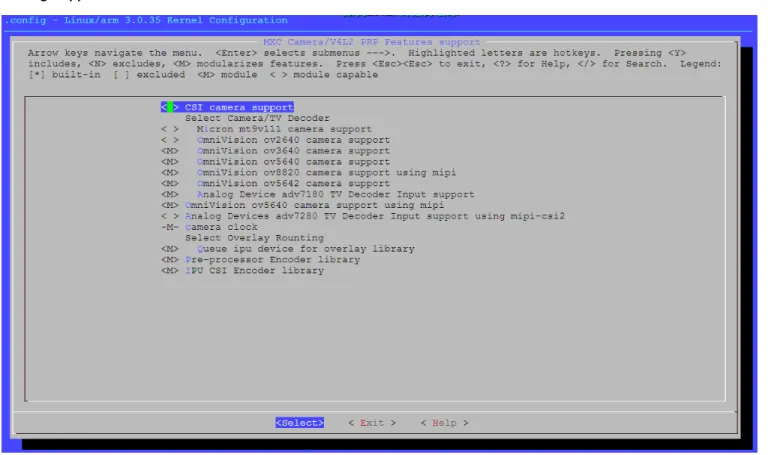Click 'Queue ipu device for overlay library'
The width and height of the screenshot is (768, 455).
click(306, 249)
